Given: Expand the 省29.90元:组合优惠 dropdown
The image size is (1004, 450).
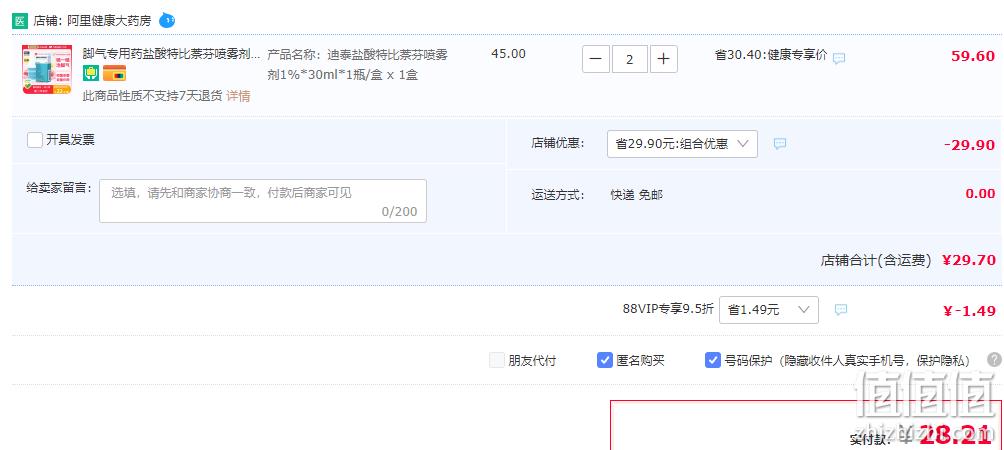Looking at the screenshot, I should click(x=682, y=144).
